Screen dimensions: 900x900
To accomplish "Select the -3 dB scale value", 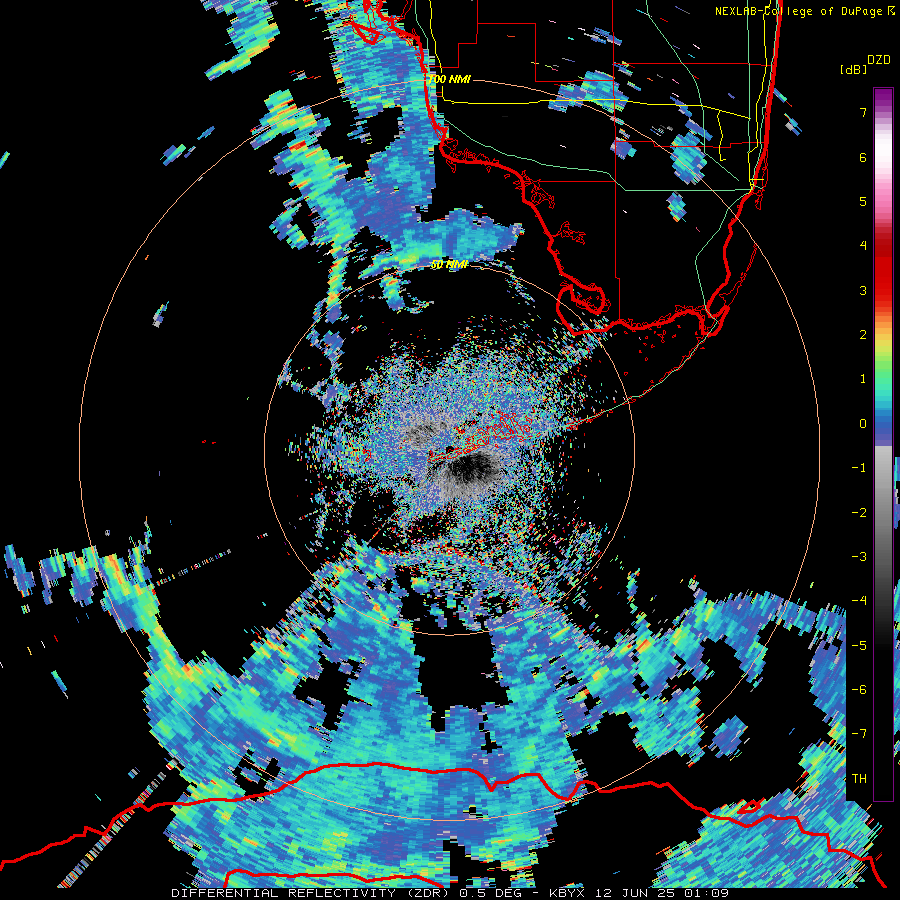I will [859, 557].
